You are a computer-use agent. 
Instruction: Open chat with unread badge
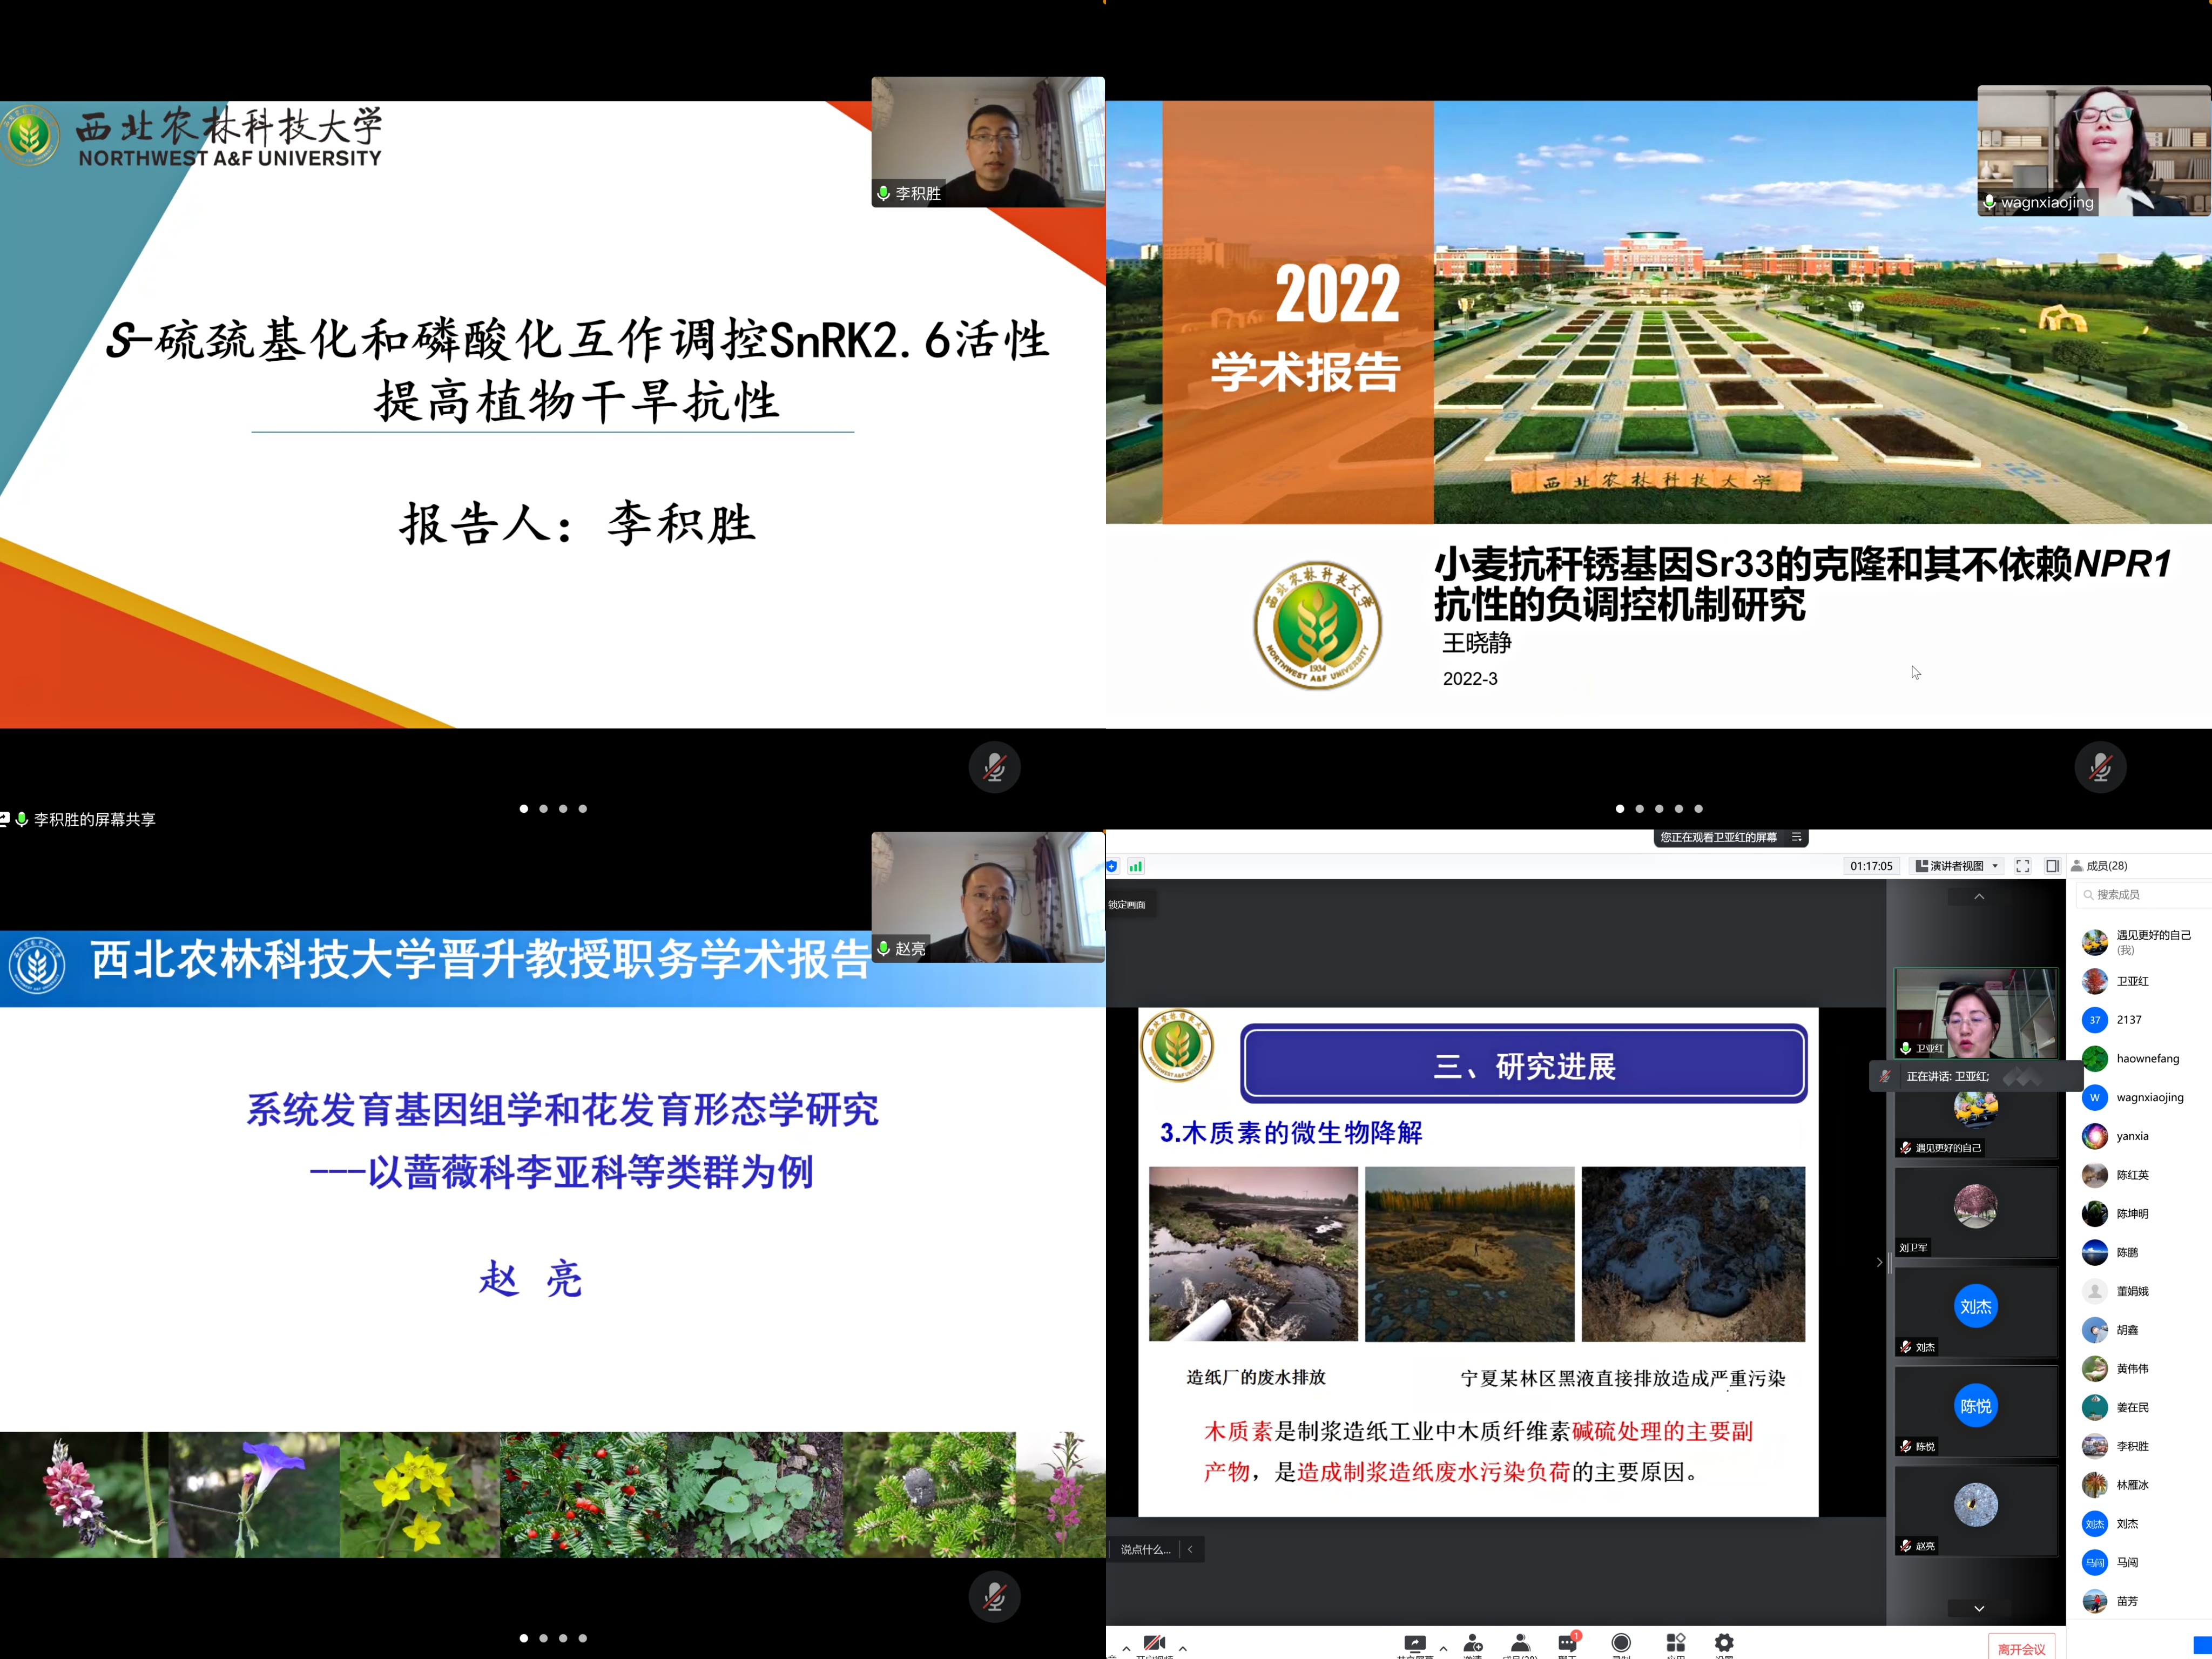pos(1567,1643)
